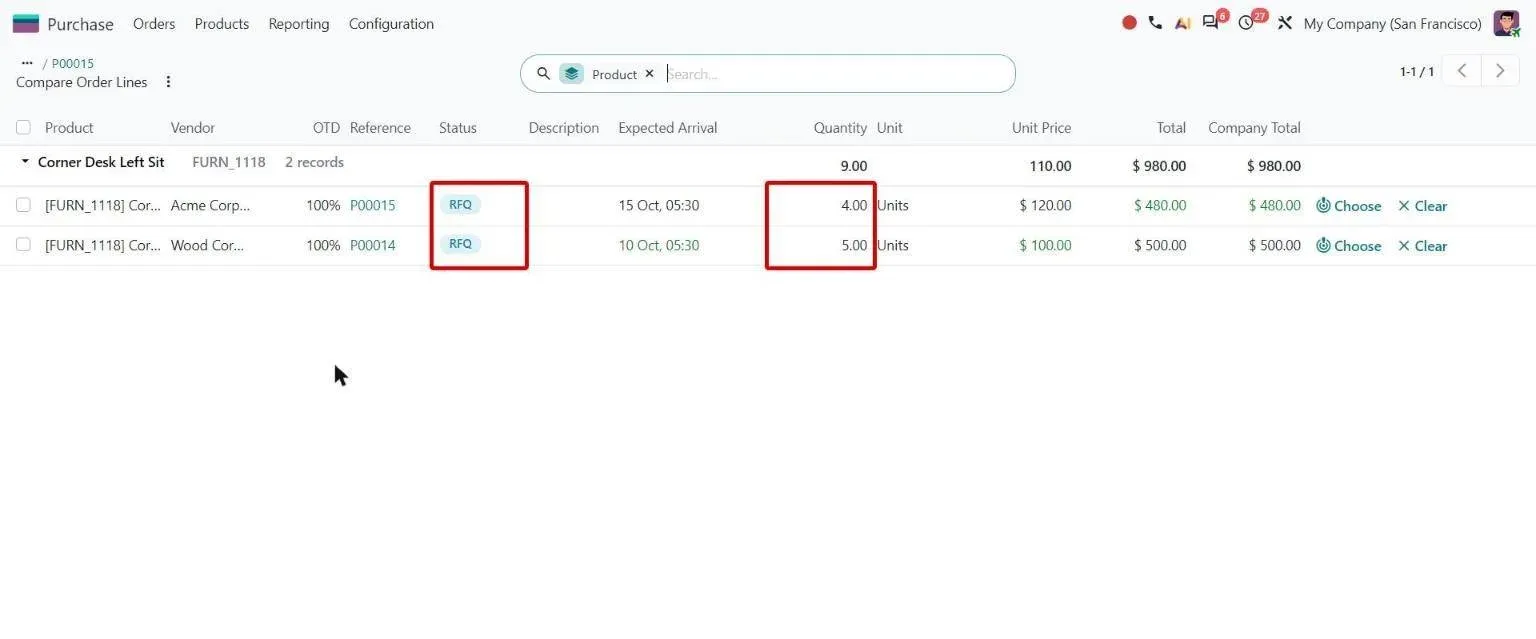Open the P00015 reference in table
Screen dimensions: 1536x639
pos(373,205)
